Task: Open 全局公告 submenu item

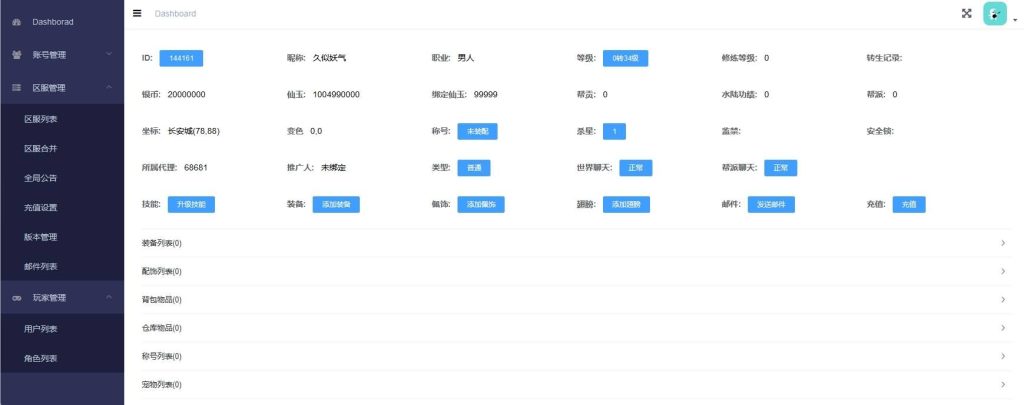Action: [62, 178]
